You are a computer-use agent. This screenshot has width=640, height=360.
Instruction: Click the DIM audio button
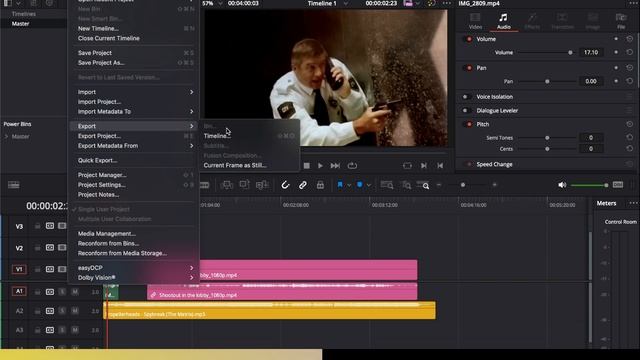618,185
